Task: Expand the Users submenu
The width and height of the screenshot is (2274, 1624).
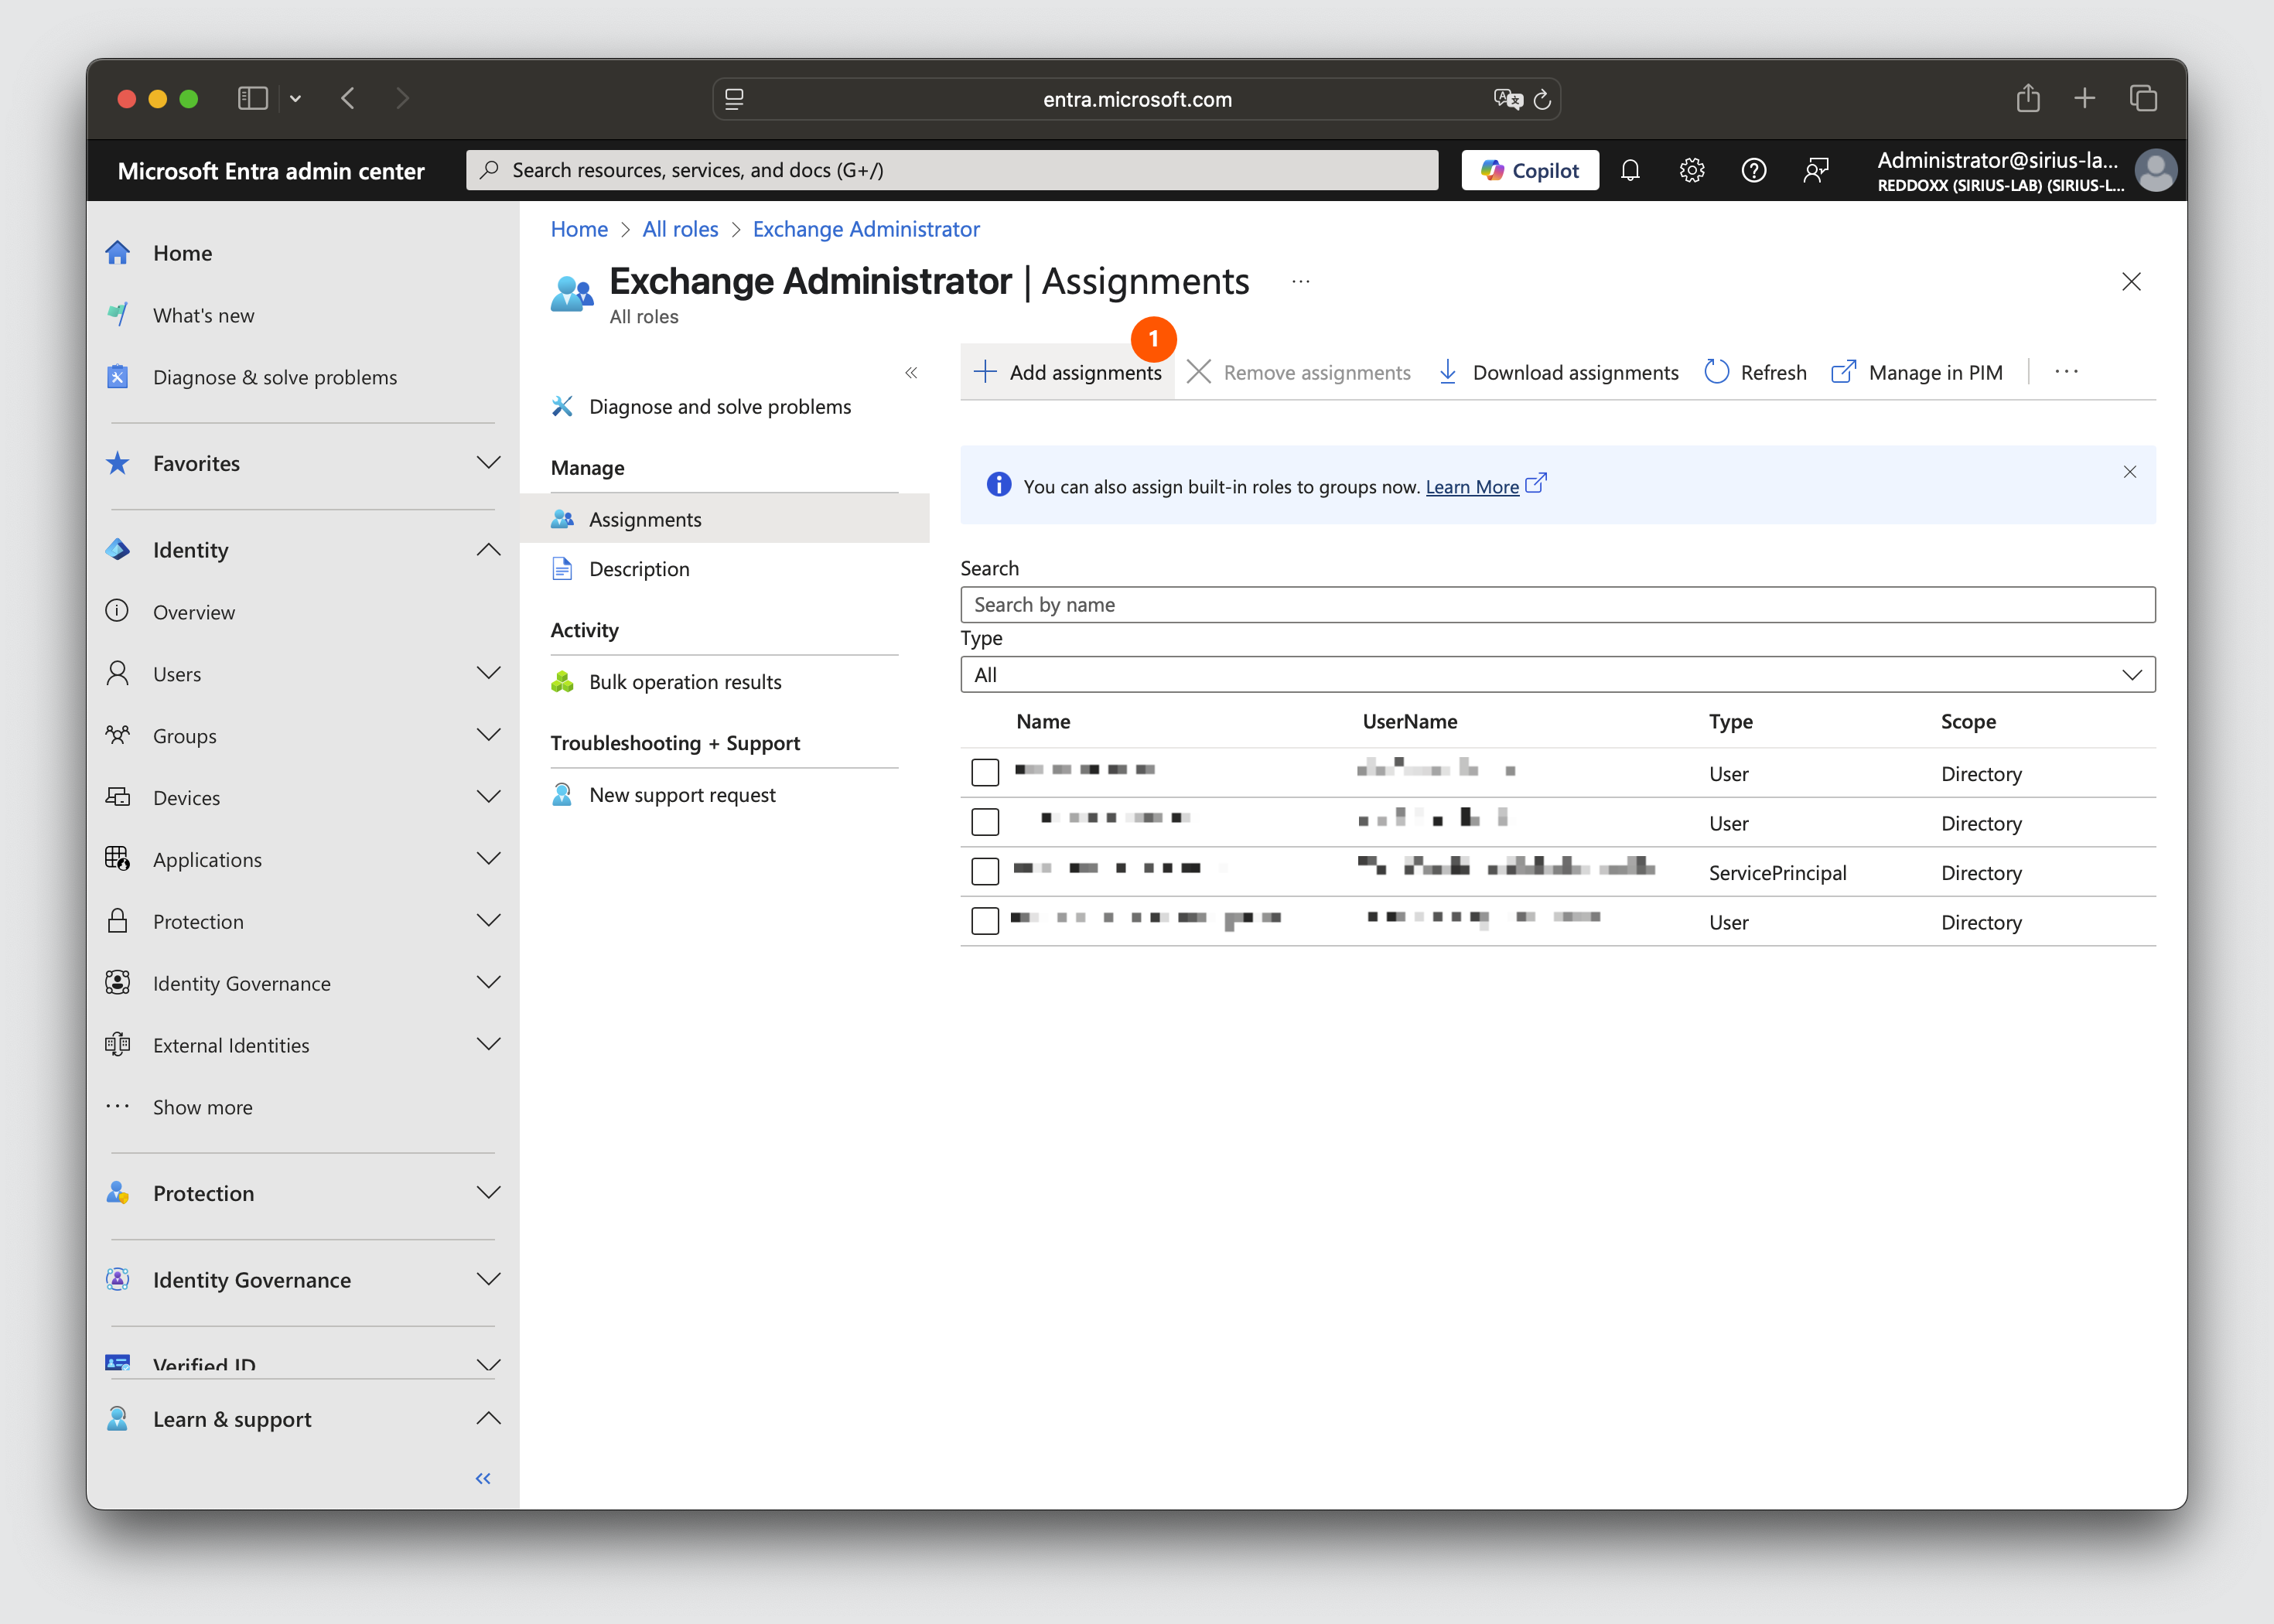Action: click(488, 674)
